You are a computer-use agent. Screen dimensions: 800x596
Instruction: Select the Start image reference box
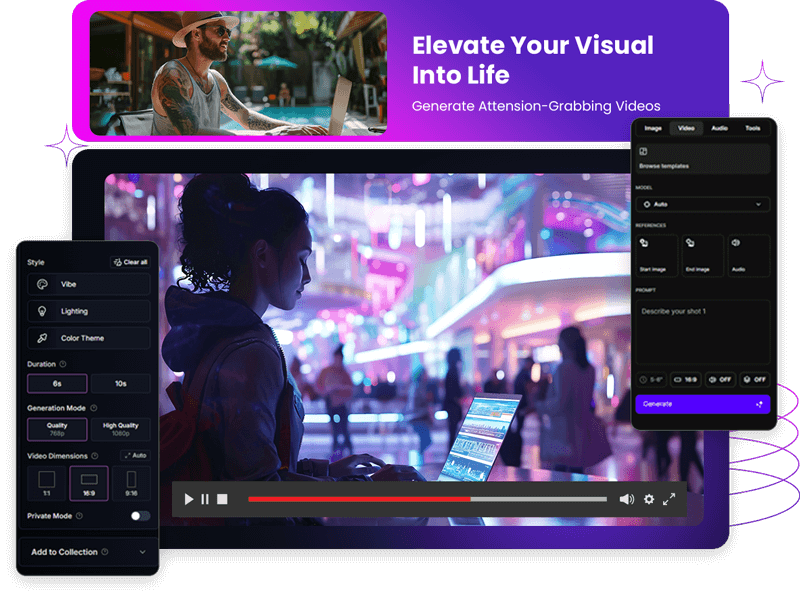654,255
